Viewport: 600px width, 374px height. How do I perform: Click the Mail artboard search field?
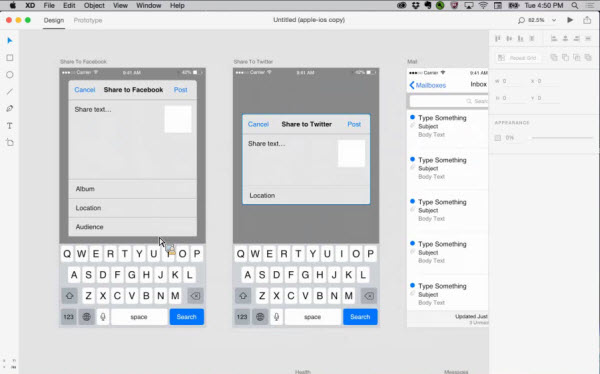448,101
